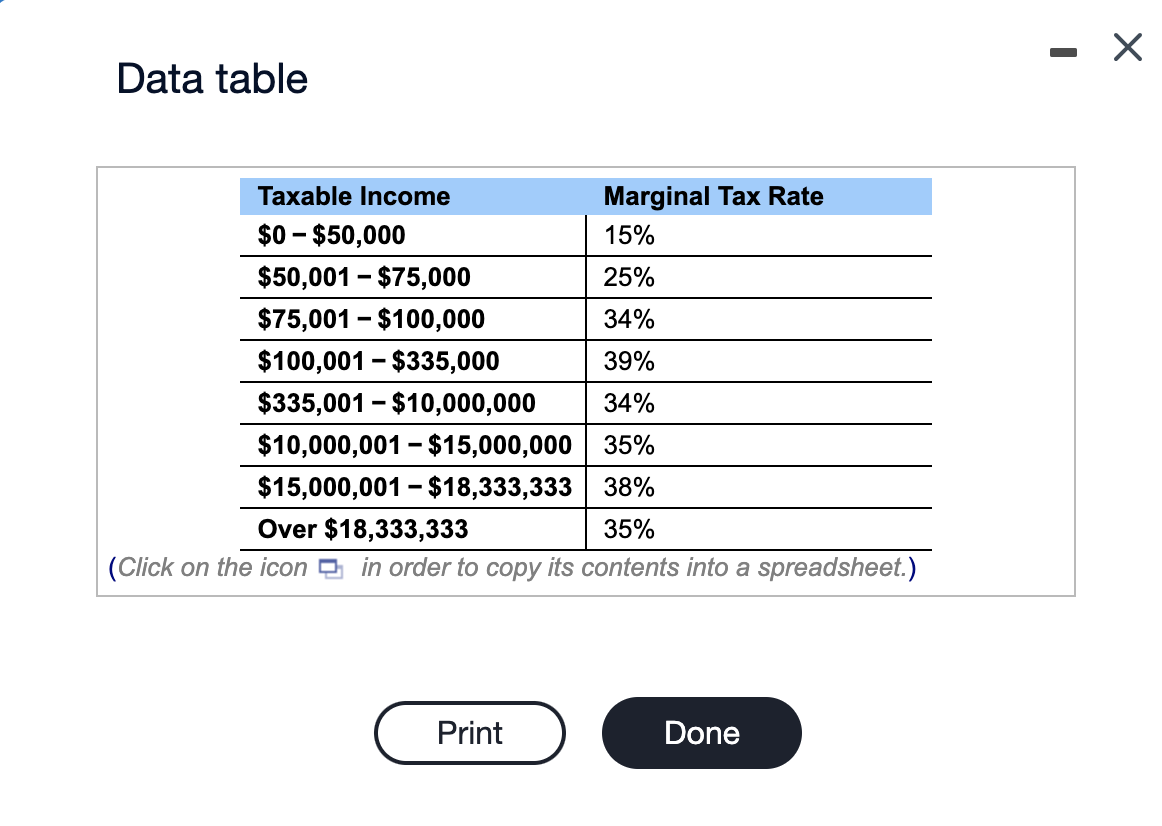
Task: Click the Data table title text
Action: coord(212,78)
